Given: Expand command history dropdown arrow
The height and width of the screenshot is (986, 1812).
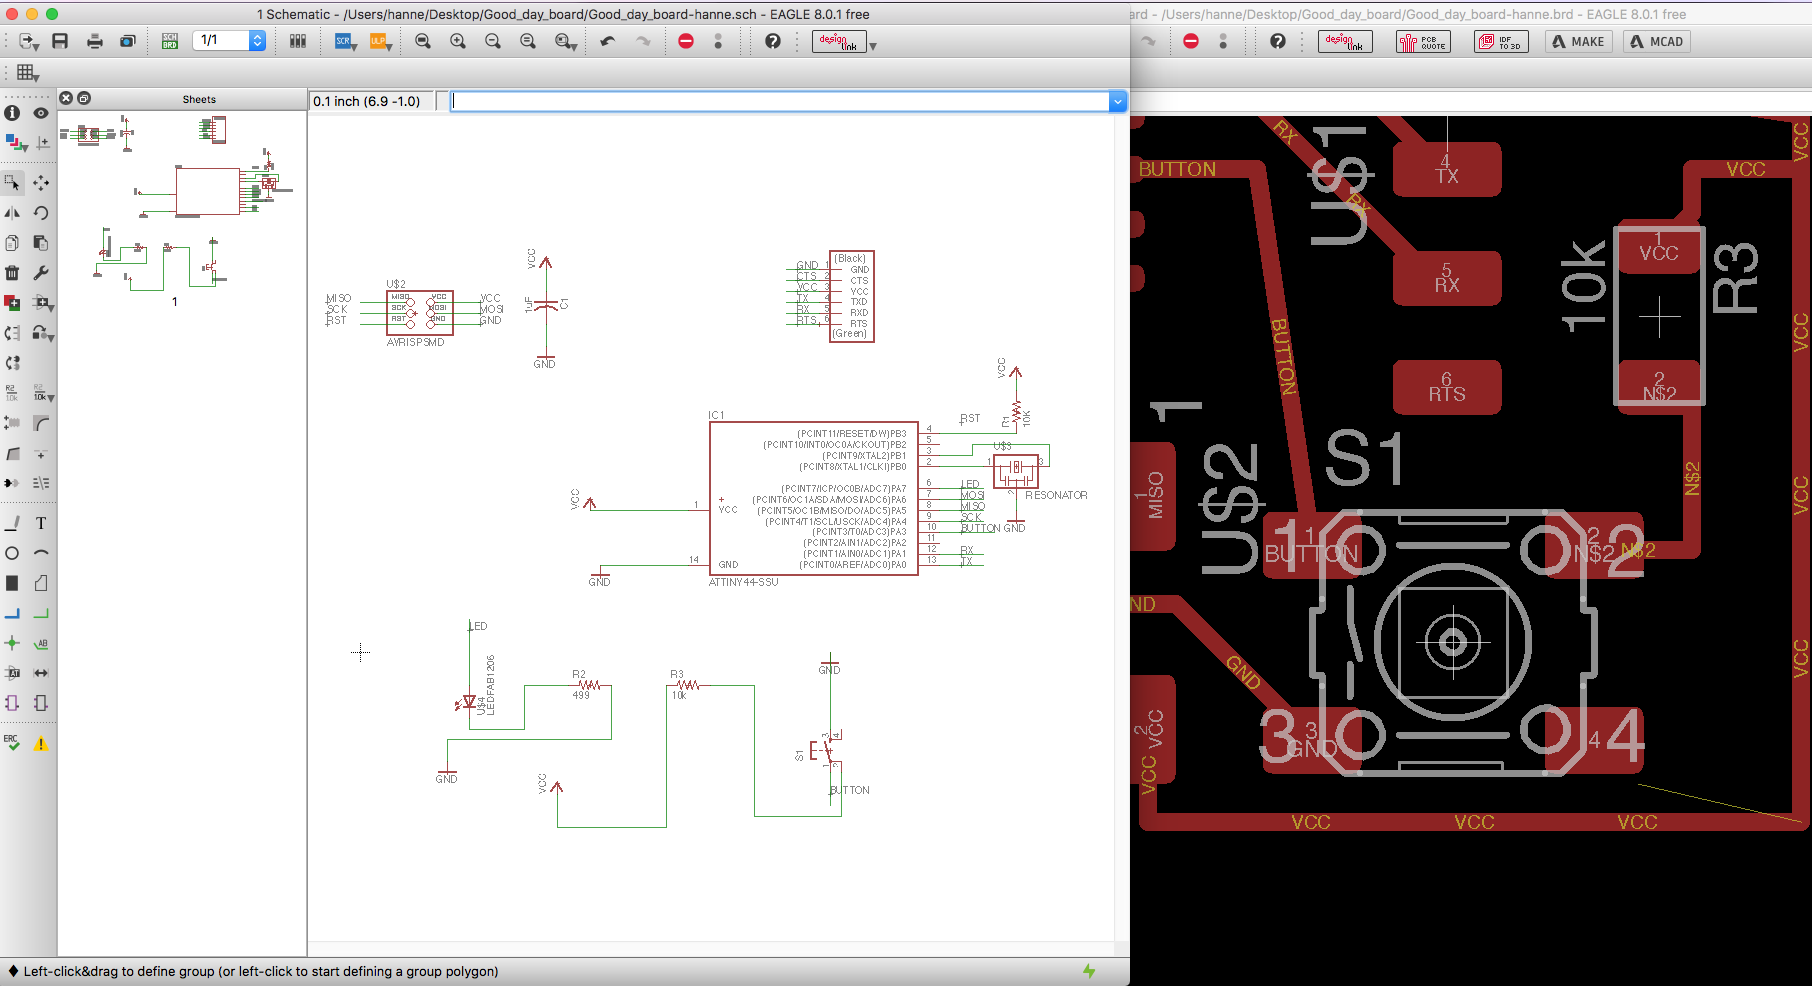Looking at the screenshot, I should [1118, 101].
